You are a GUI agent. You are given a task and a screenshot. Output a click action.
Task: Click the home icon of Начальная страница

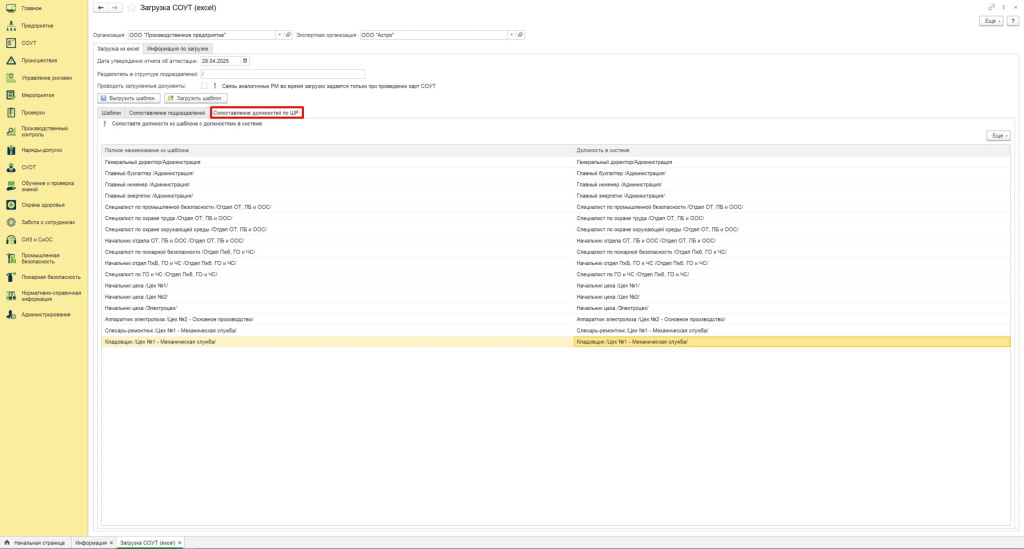(x=7, y=542)
